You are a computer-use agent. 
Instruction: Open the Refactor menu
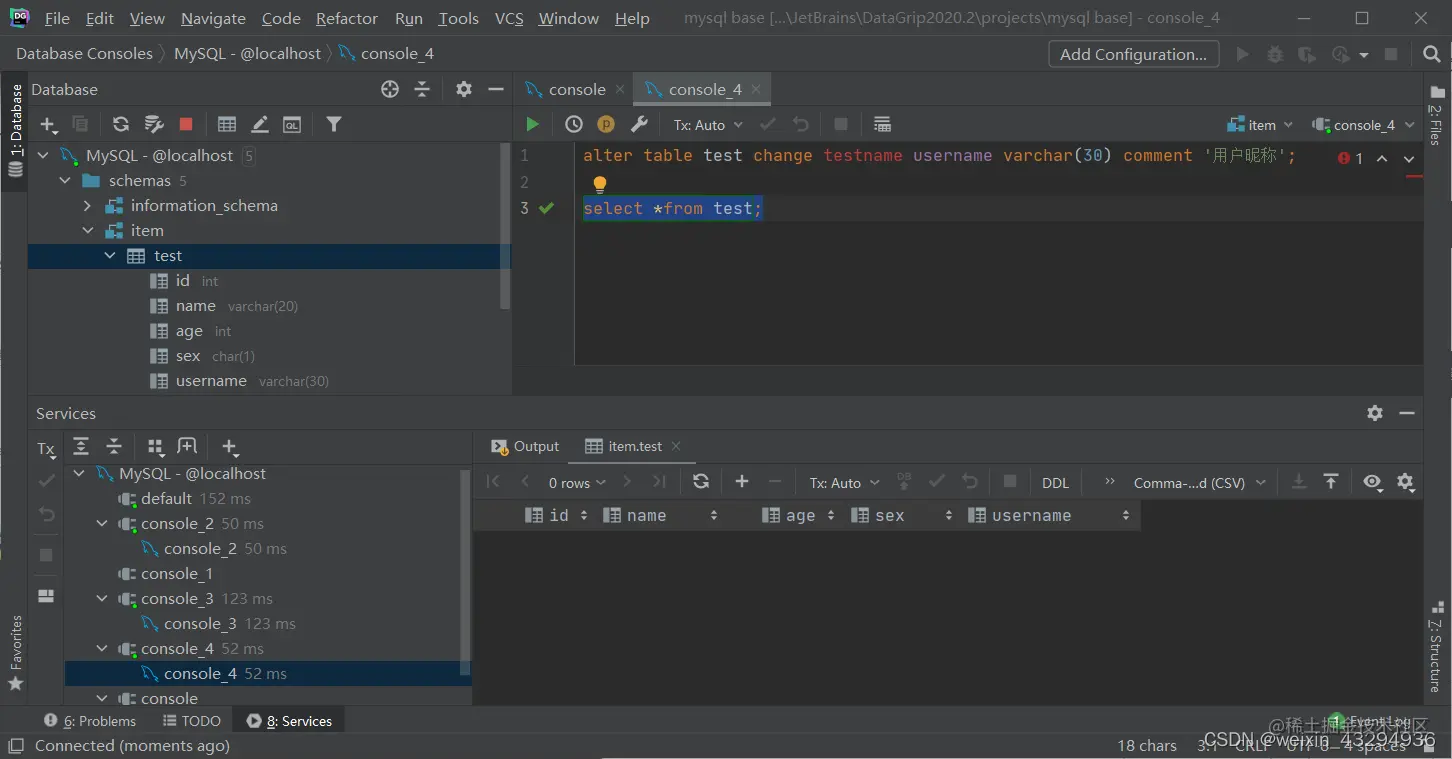point(347,18)
